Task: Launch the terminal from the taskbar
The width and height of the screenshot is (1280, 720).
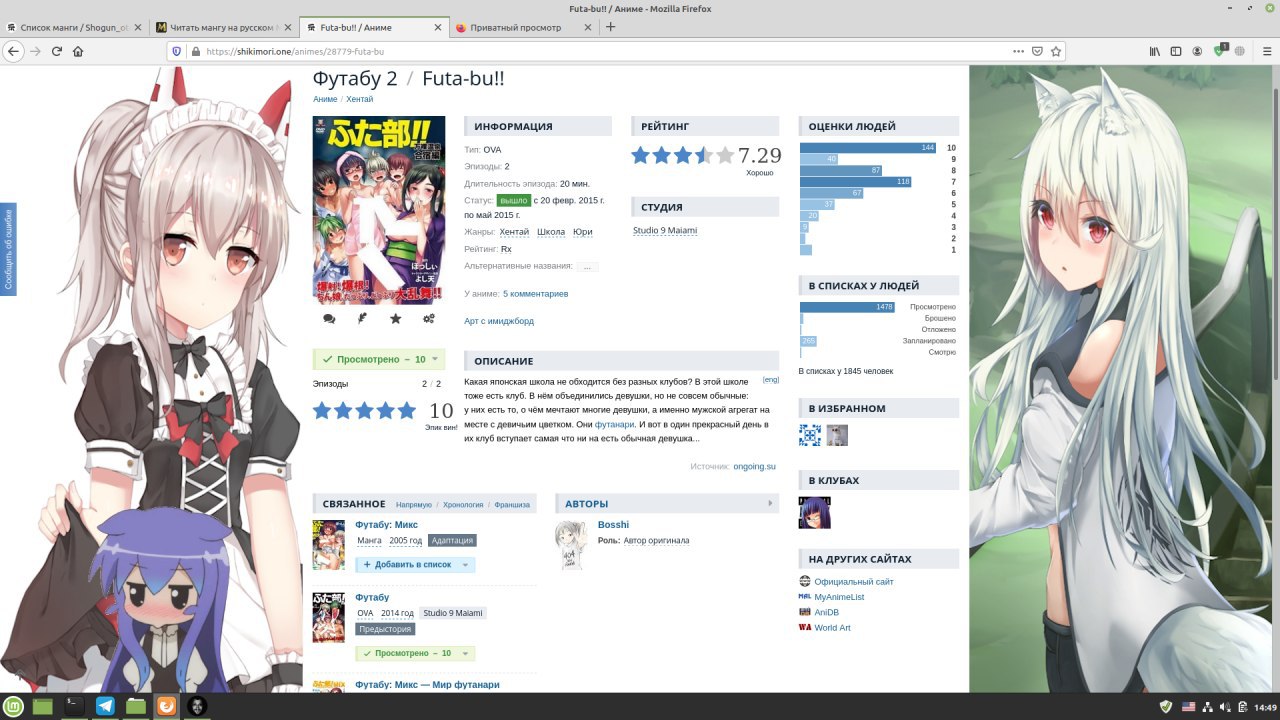Action: point(73,706)
